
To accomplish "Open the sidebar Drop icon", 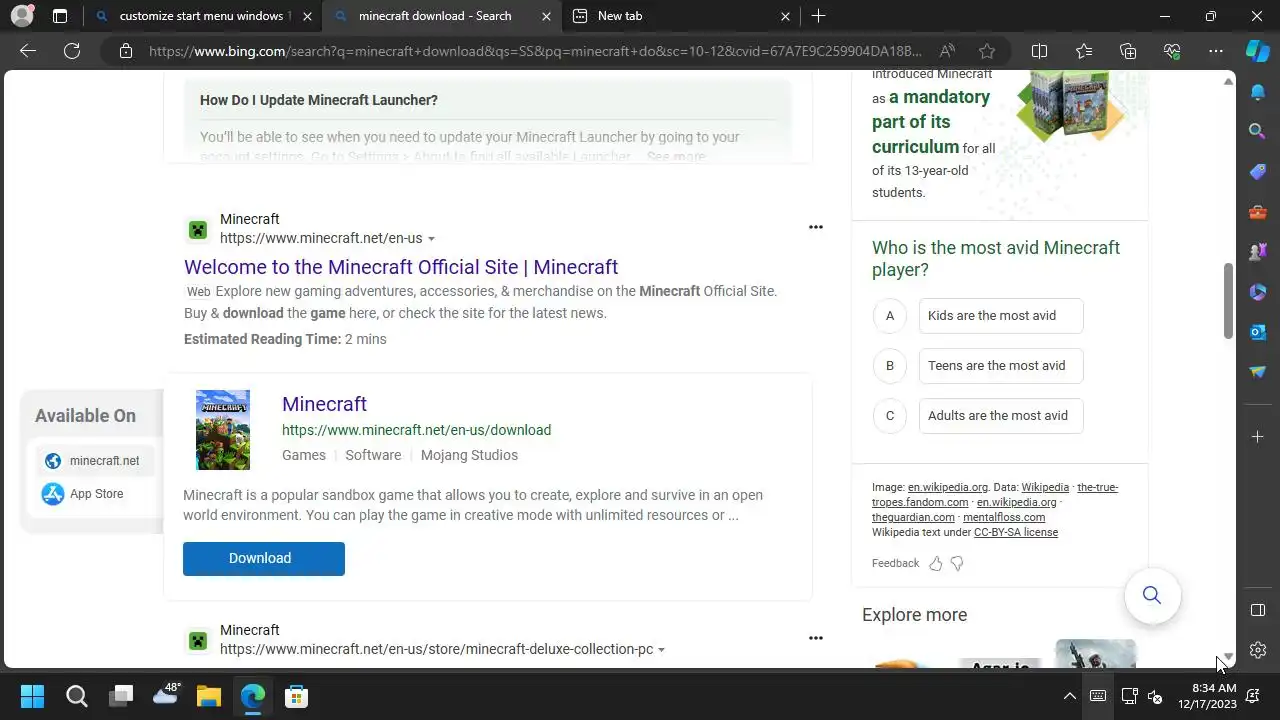I will [1258, 372].
